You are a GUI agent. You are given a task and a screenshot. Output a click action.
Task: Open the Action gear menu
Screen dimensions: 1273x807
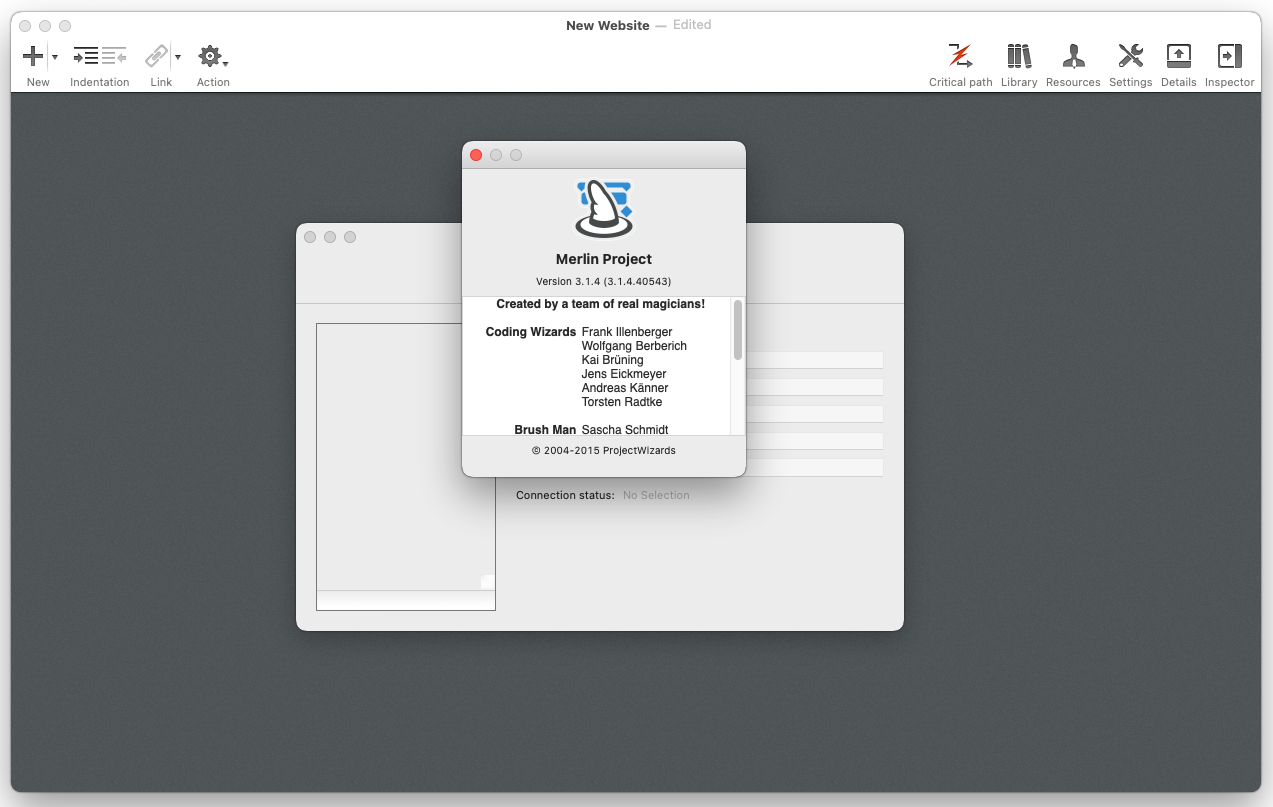click(x=212, y=57)
